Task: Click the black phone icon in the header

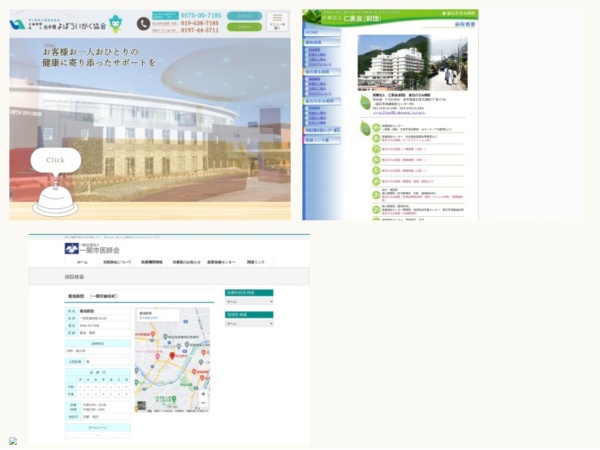Action: tap(143, 24)
